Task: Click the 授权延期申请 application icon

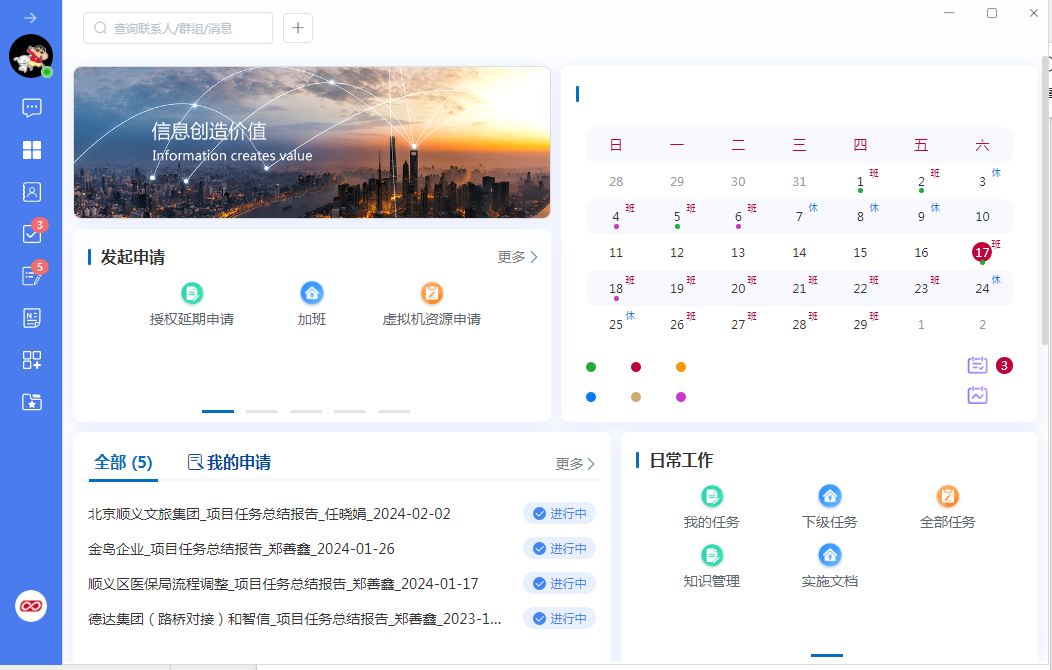Action: click(192, 293)
